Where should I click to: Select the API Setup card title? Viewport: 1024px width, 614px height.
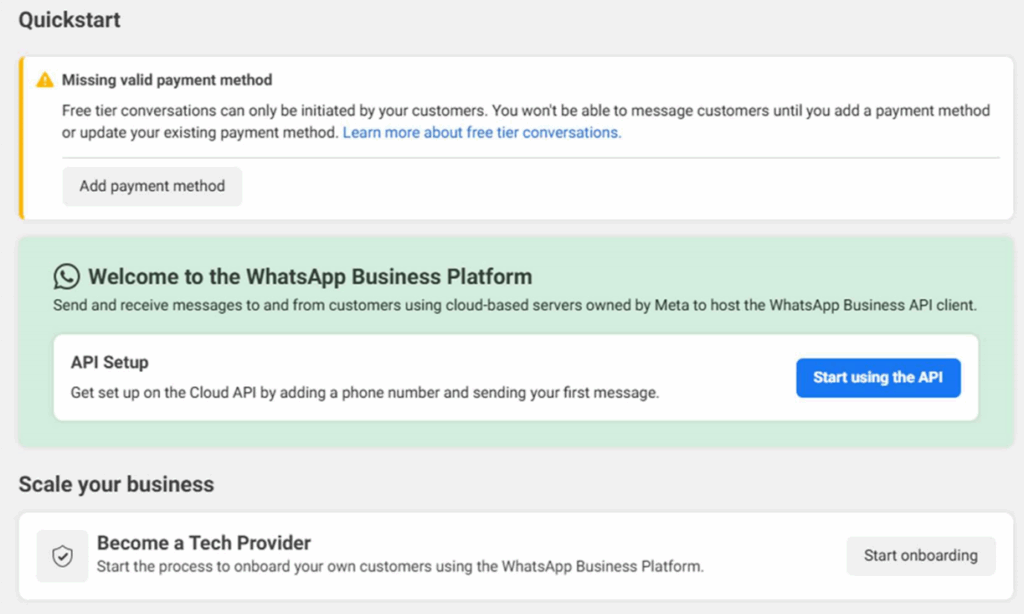click(110, 362)
